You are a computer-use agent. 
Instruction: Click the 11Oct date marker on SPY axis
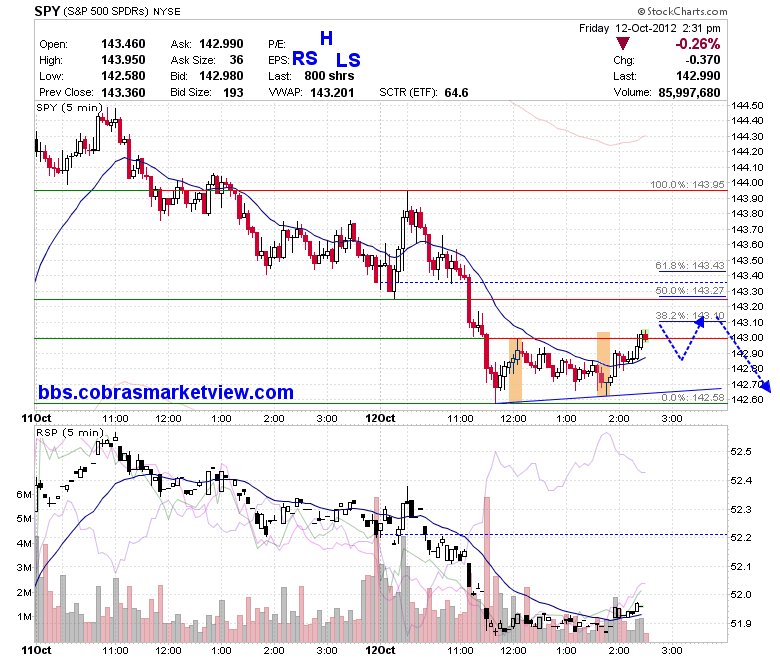(36, 418)
